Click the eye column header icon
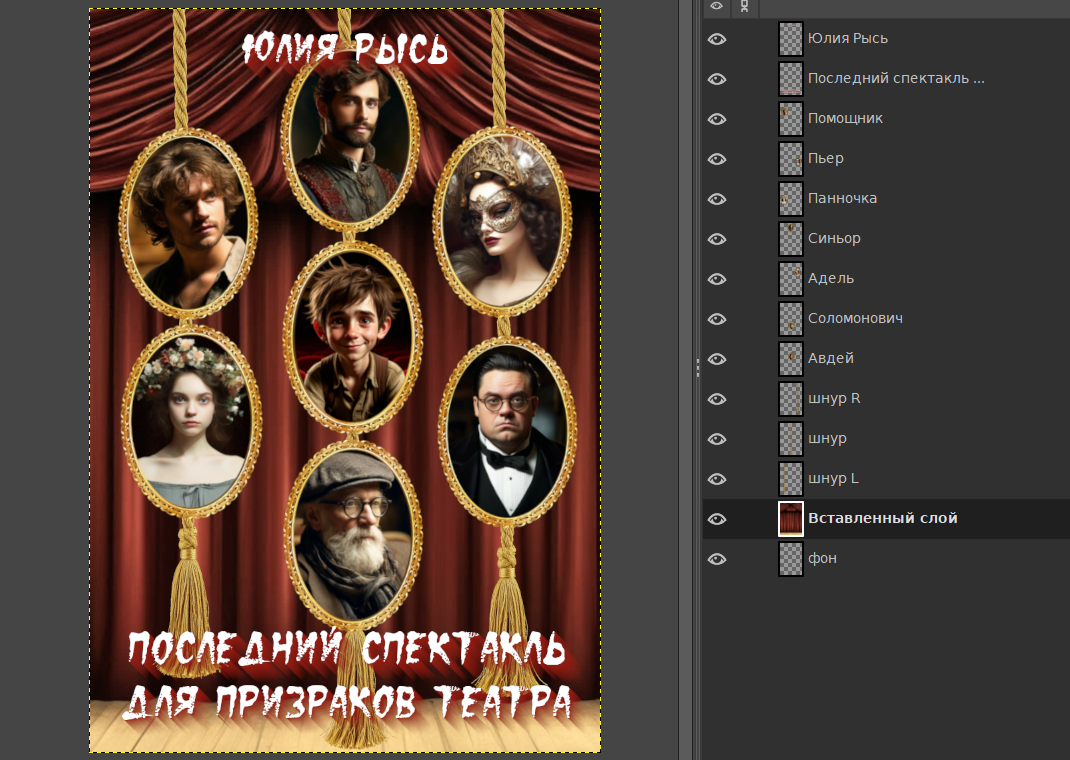 (x=717, y=6)
